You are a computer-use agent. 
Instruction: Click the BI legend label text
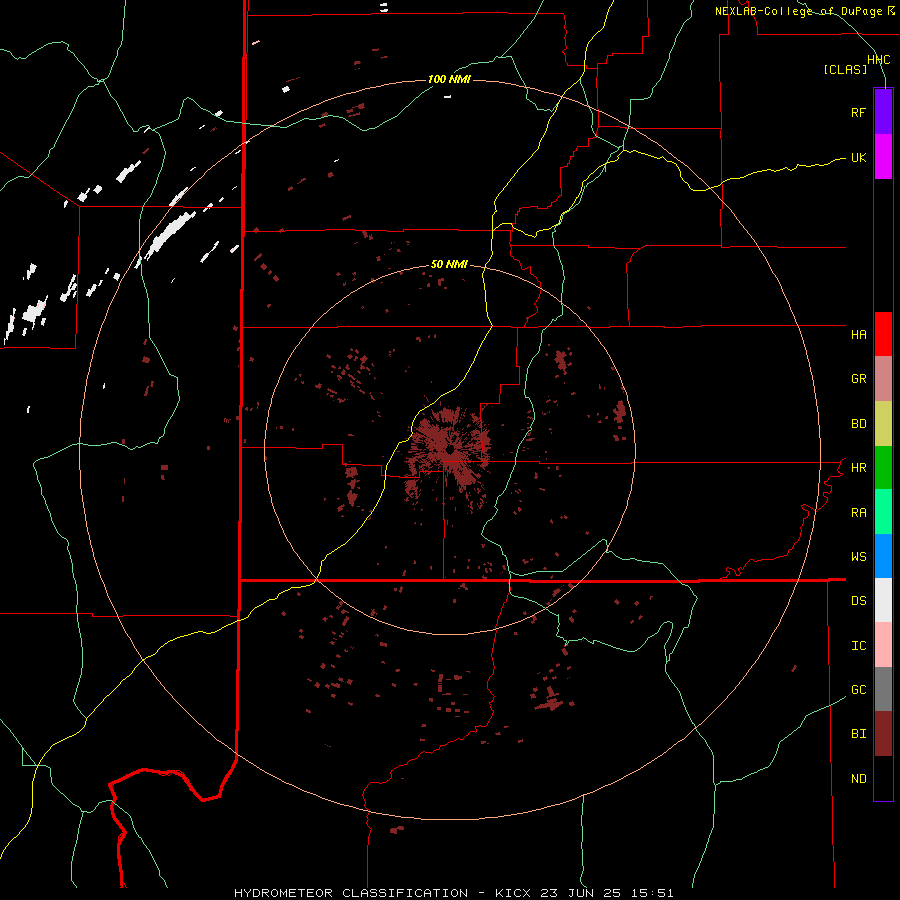click(858, 734)
